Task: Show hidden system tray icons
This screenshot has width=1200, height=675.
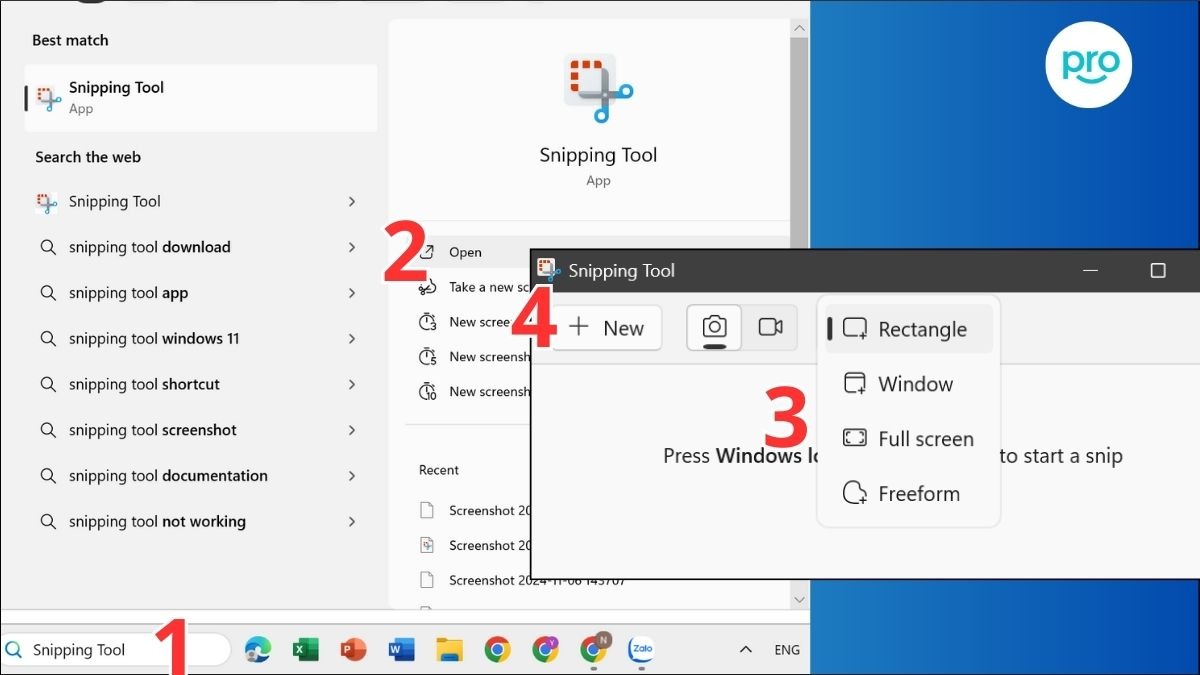Action: (x=745, y=650)
